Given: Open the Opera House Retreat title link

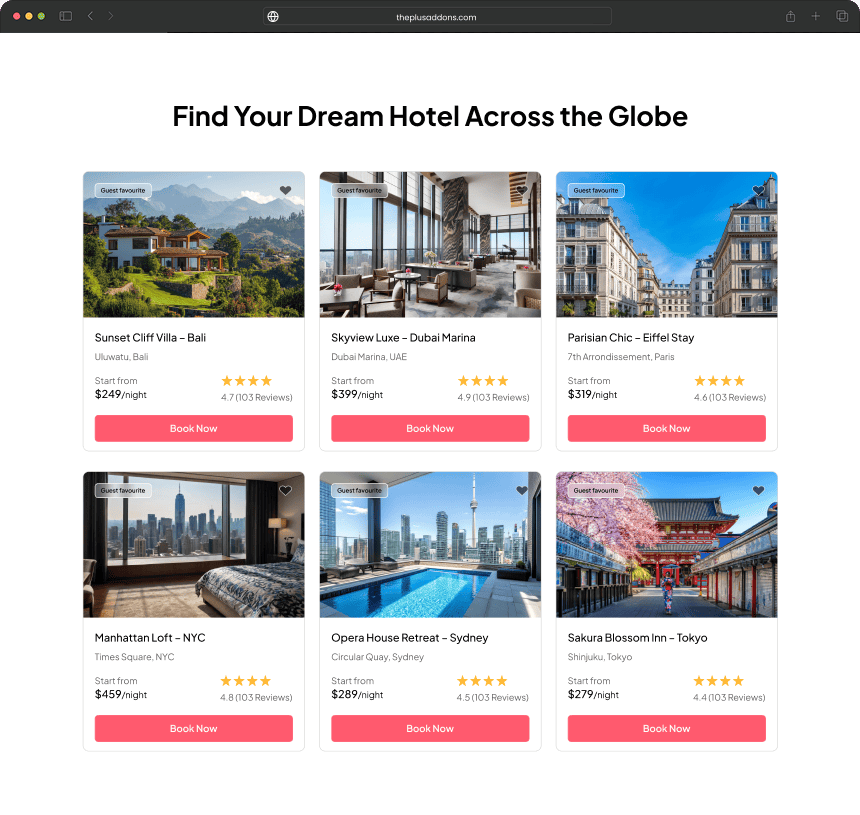Looking at the screenshot, I should [x=409, y=638].
